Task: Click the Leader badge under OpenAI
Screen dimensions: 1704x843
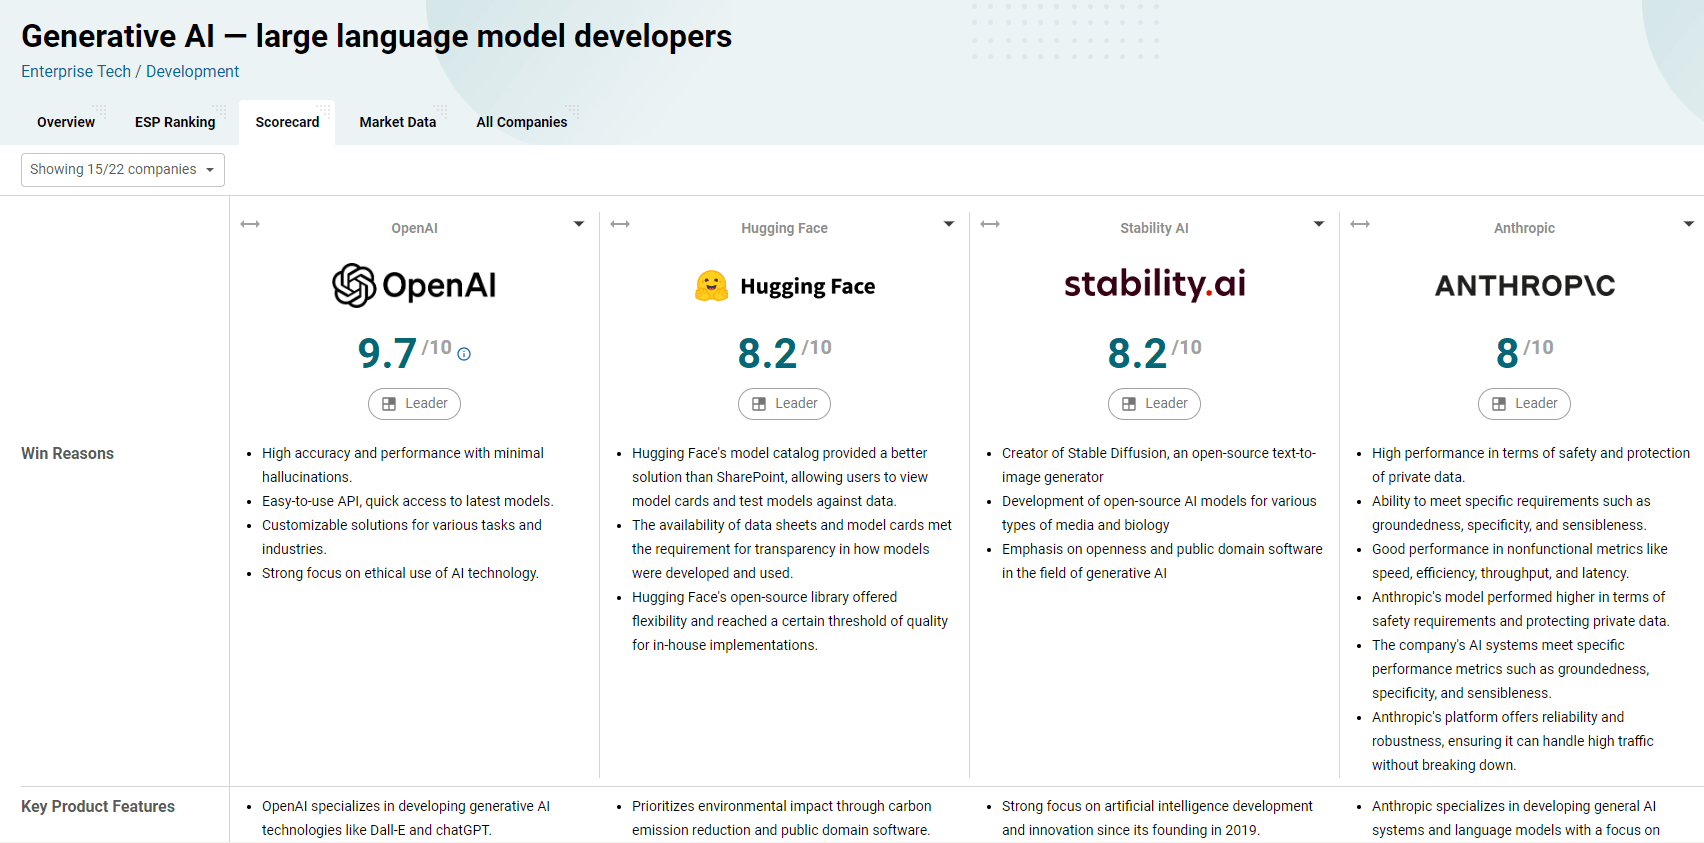Action: pyautogui.click(x=414, y=404)
